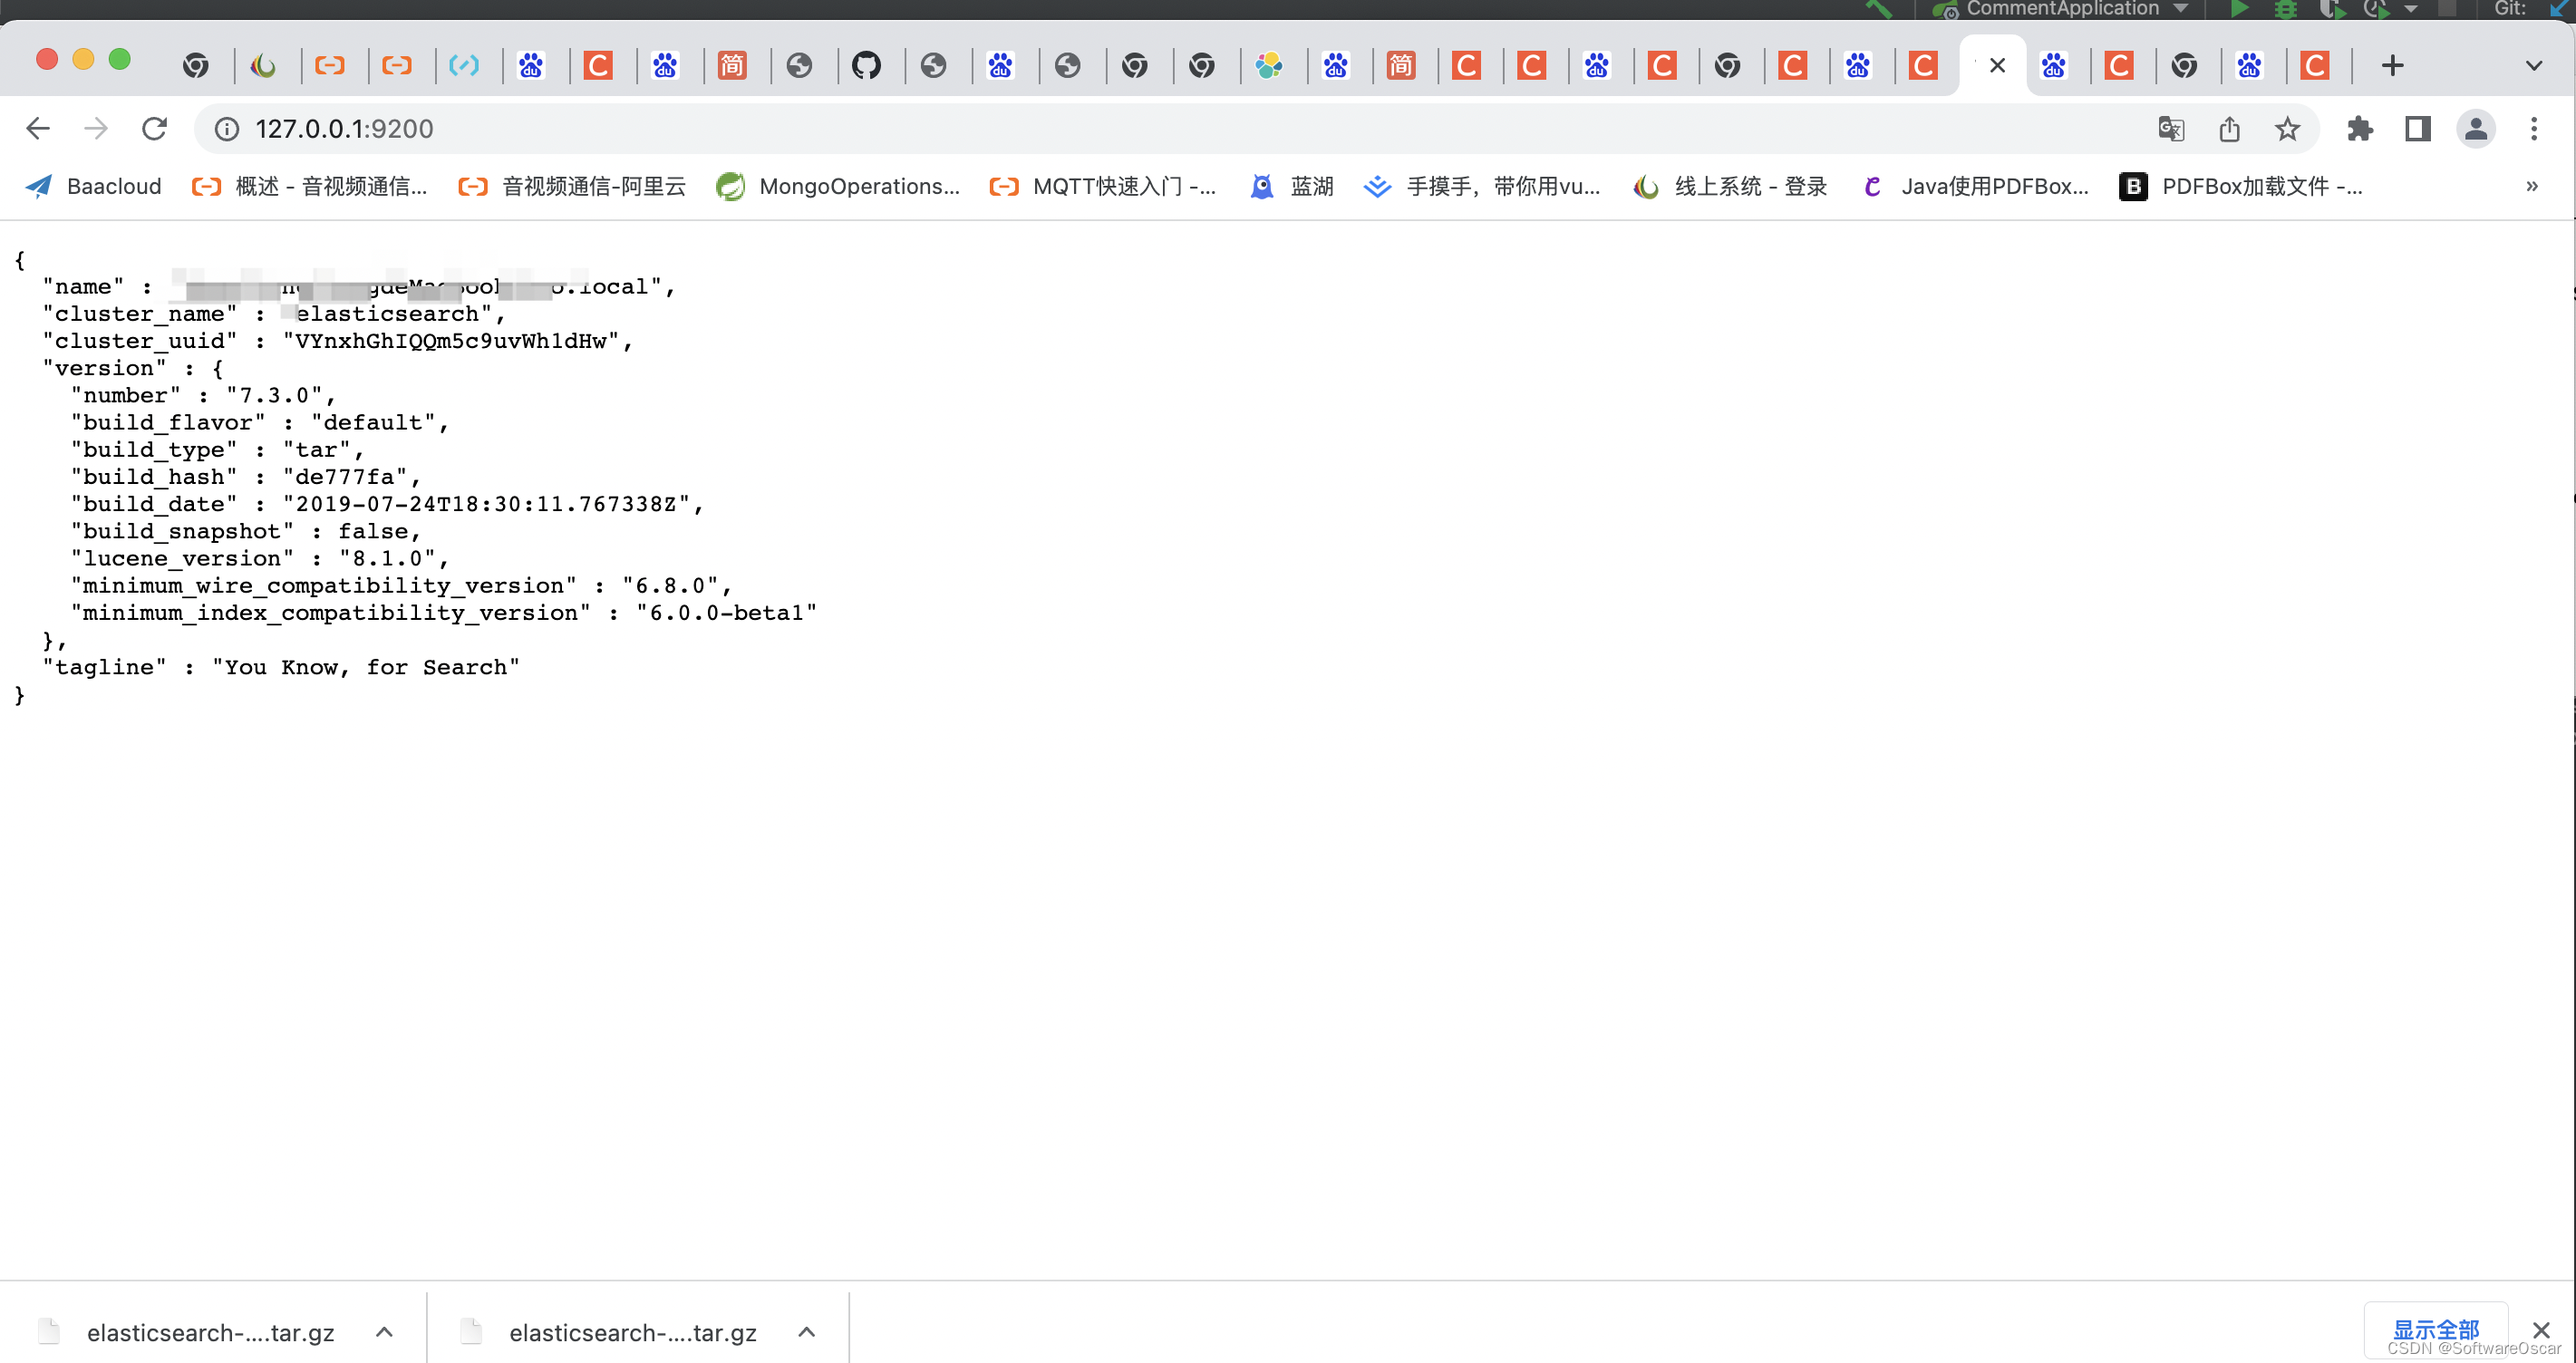Click the browser reload page icon
The height and width of the screenshot is (1363, 2576).
tap(154, 129)
